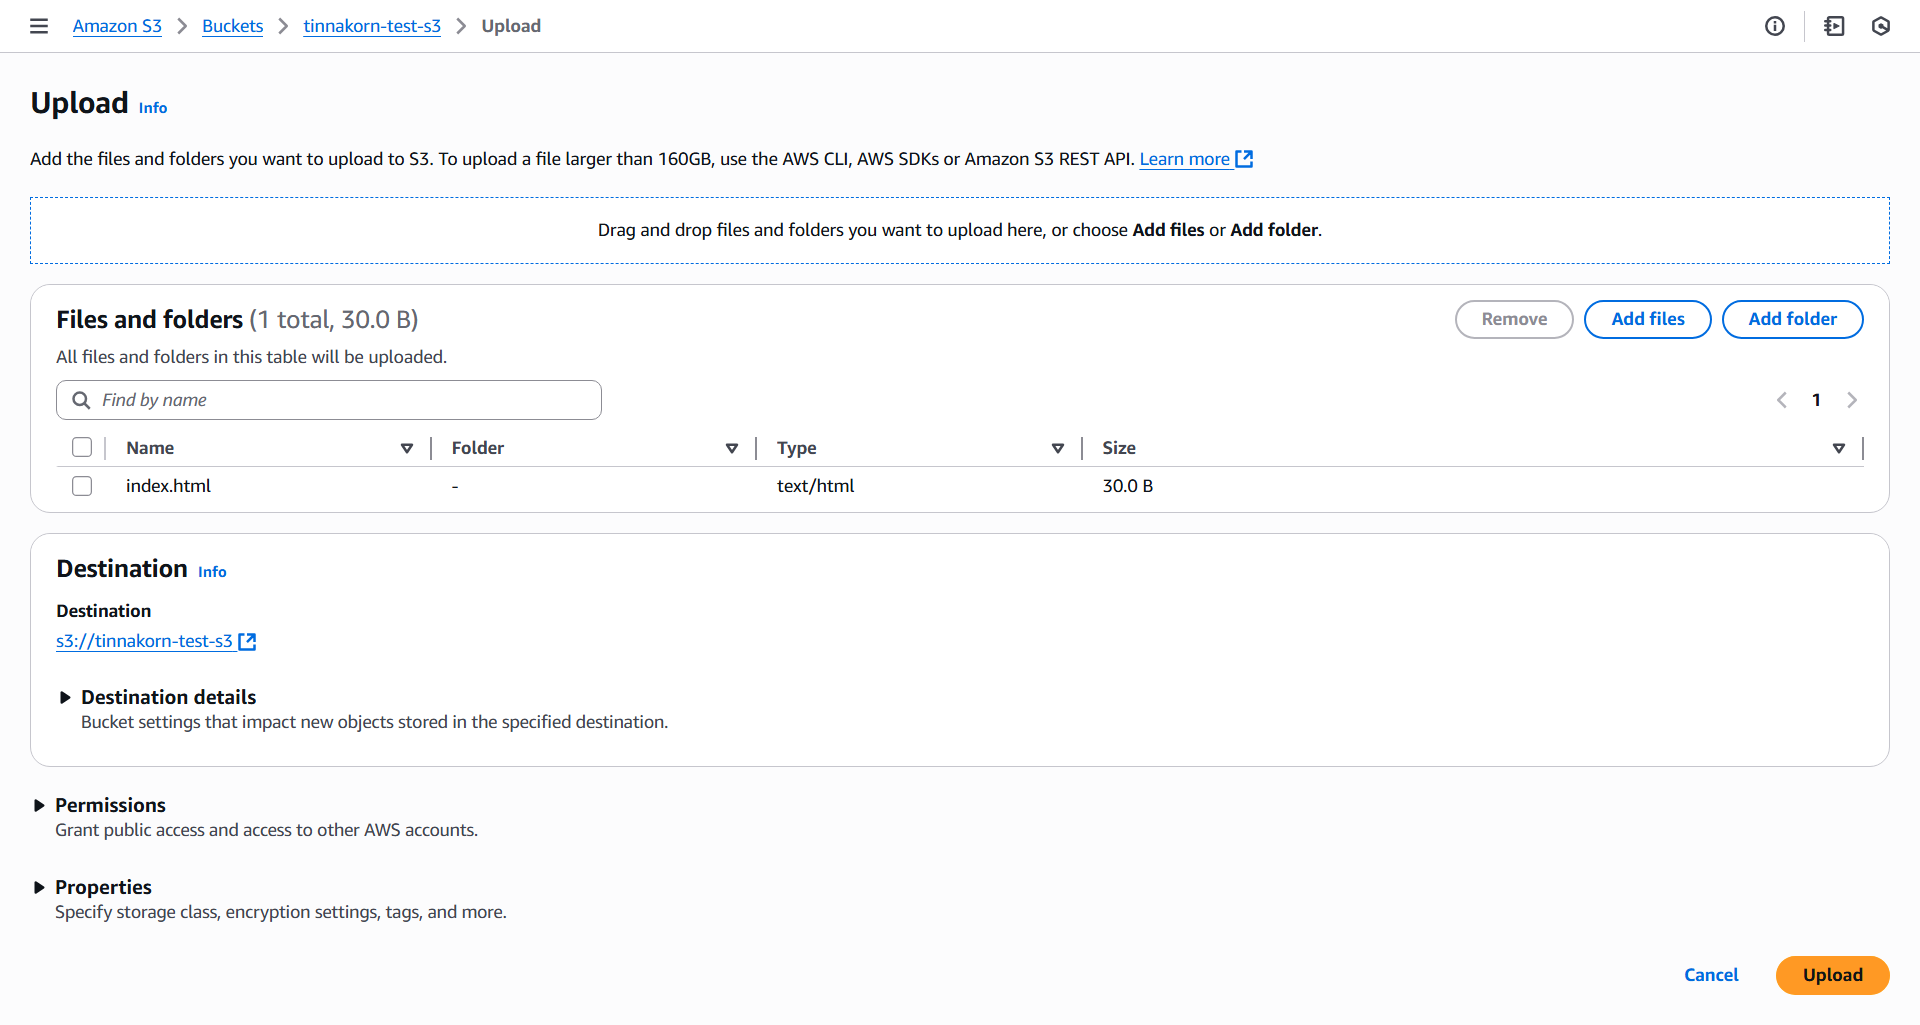Go to previous page of files table
1920x1025 pixels.
point(1782,400)
